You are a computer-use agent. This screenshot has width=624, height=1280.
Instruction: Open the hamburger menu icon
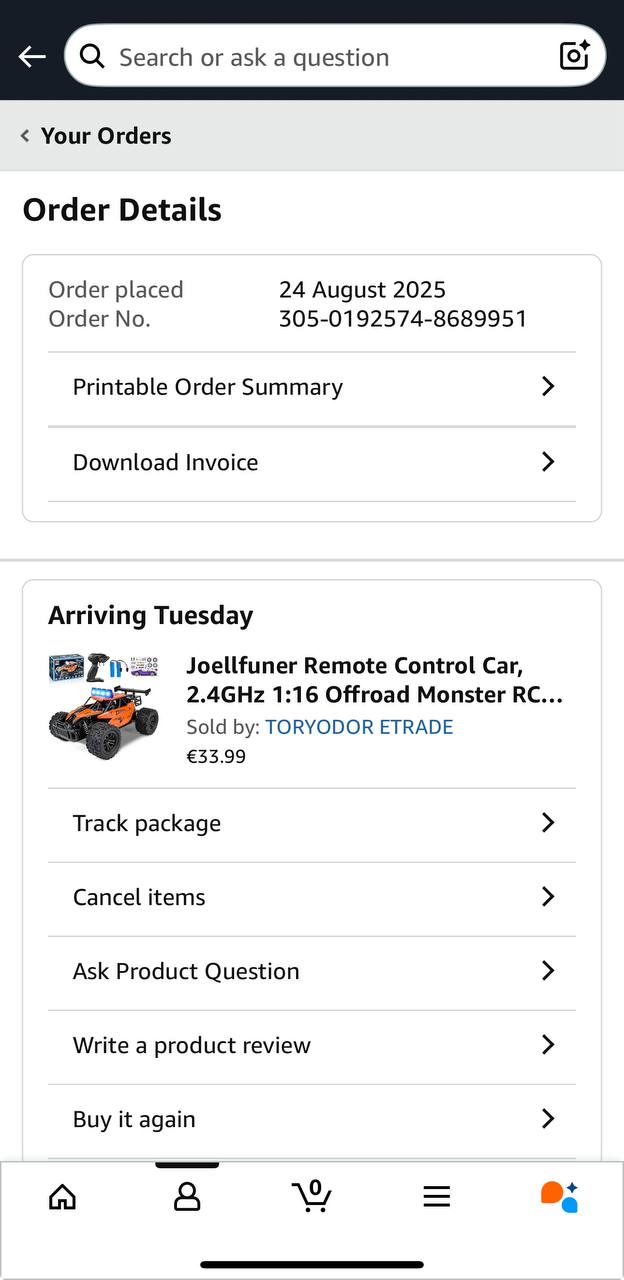[436, 1196]
